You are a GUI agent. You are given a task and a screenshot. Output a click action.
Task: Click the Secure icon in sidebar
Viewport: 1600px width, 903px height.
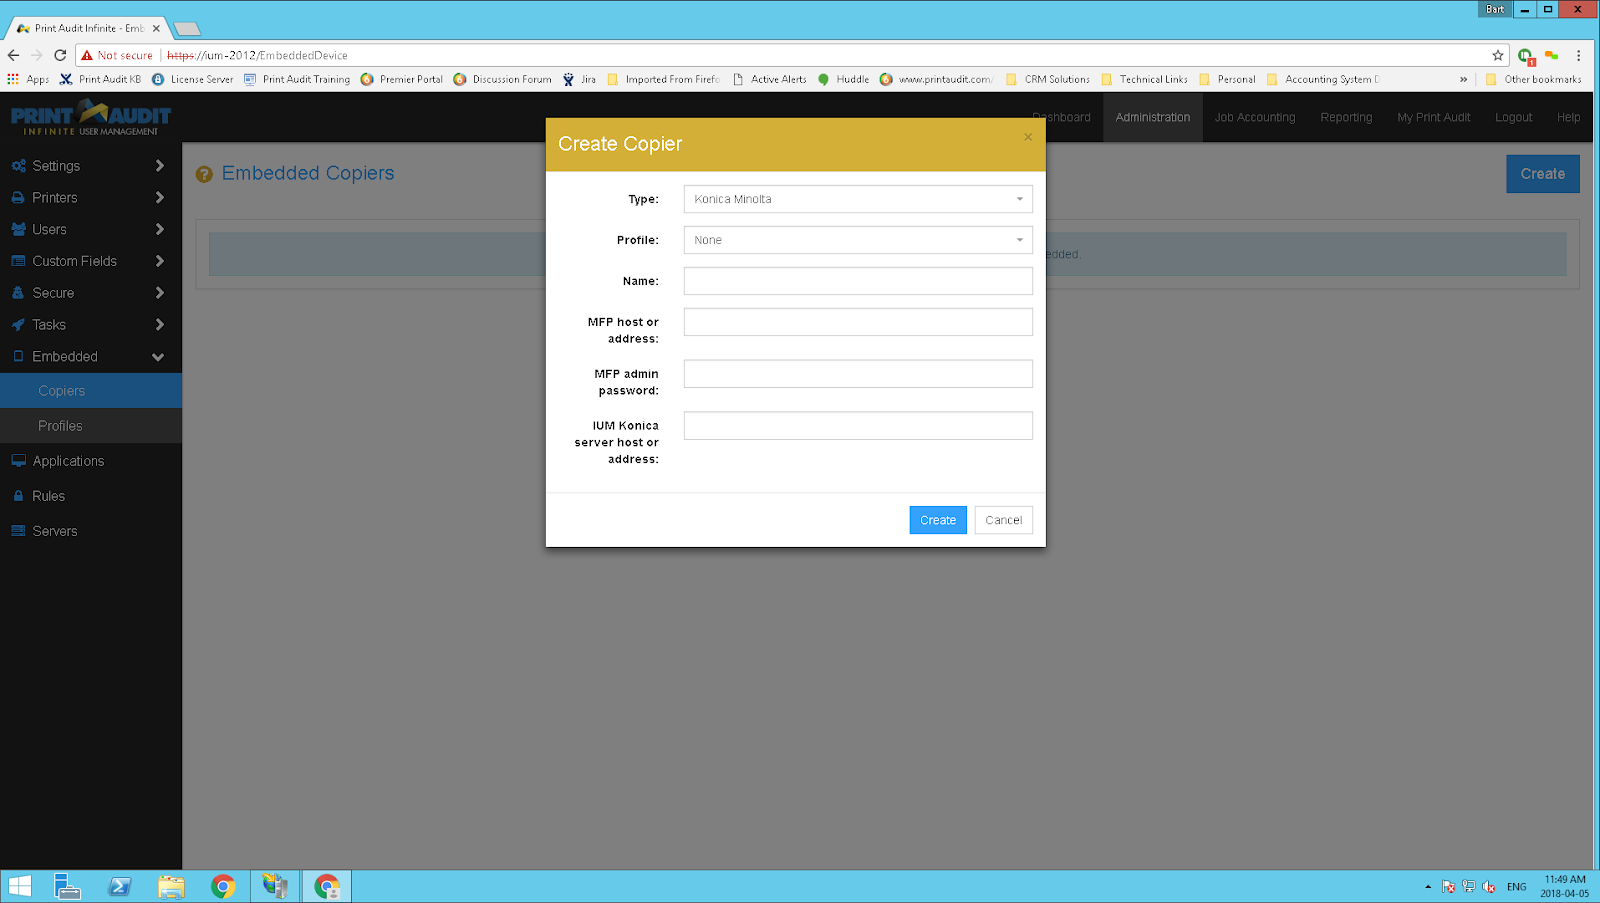click(18, 293)
